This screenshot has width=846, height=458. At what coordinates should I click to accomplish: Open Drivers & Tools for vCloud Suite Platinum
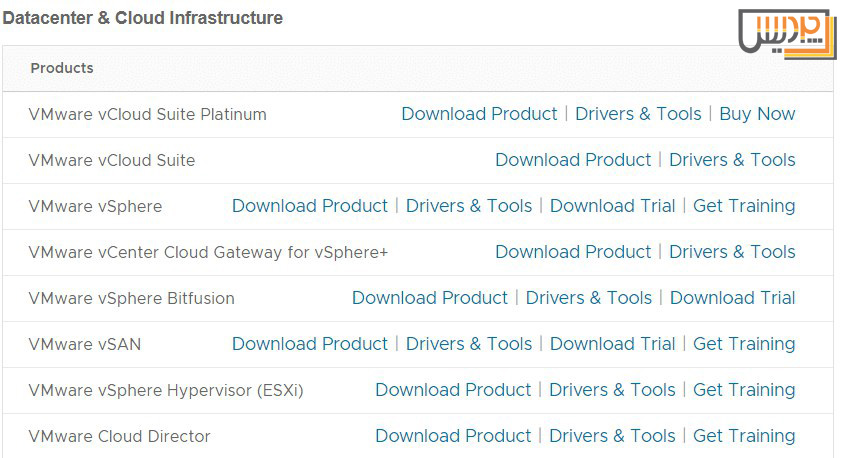[638, 114]
